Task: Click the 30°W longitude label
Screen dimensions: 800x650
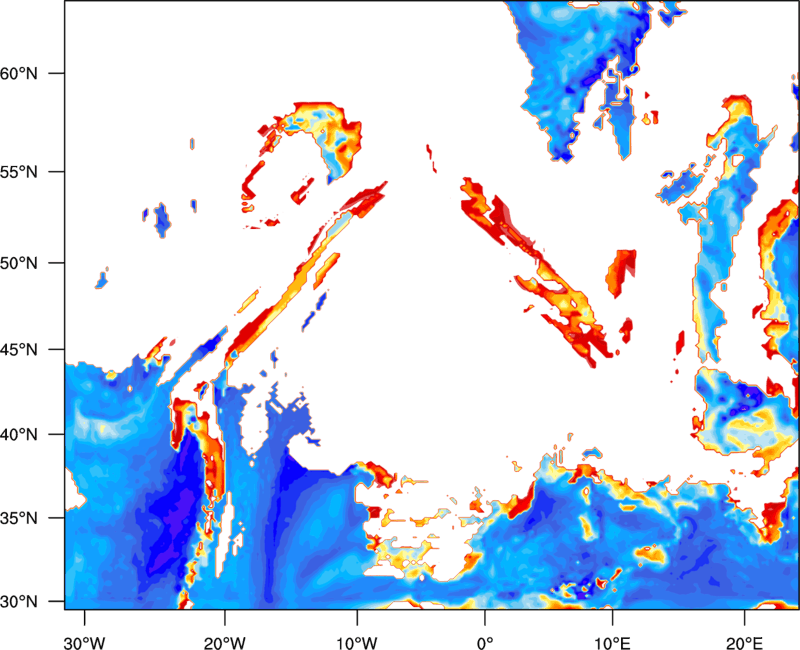Action: [84, 642]
